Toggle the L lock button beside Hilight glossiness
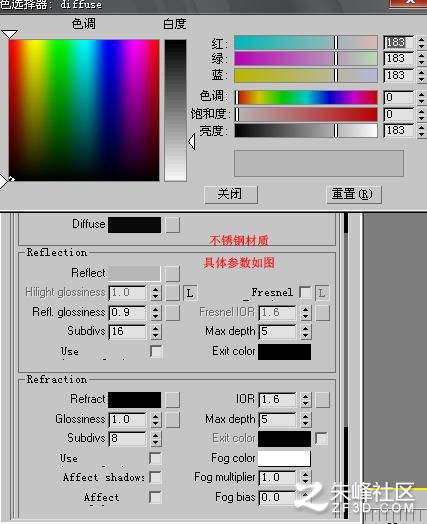427x524 pixels. tap(190, 293)
